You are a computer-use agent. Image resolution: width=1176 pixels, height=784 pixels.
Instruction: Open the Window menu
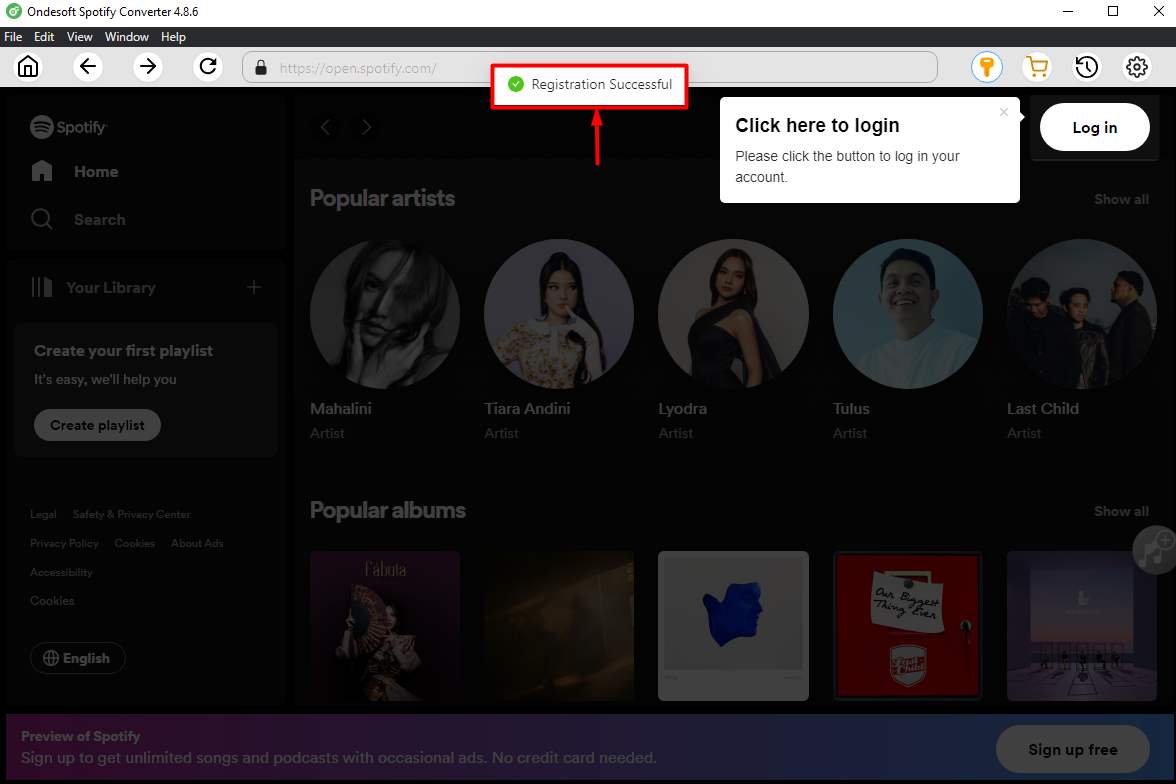127,37
